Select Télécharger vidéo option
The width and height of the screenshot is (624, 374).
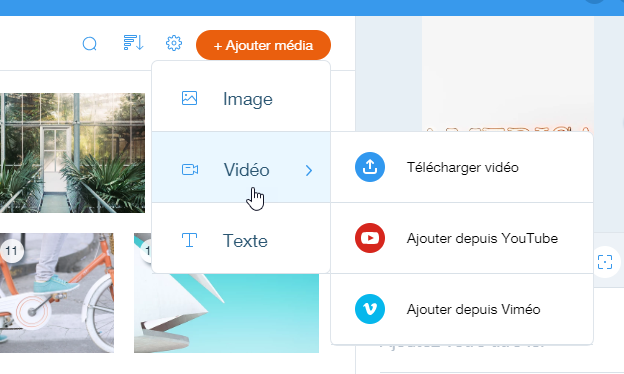462,167
